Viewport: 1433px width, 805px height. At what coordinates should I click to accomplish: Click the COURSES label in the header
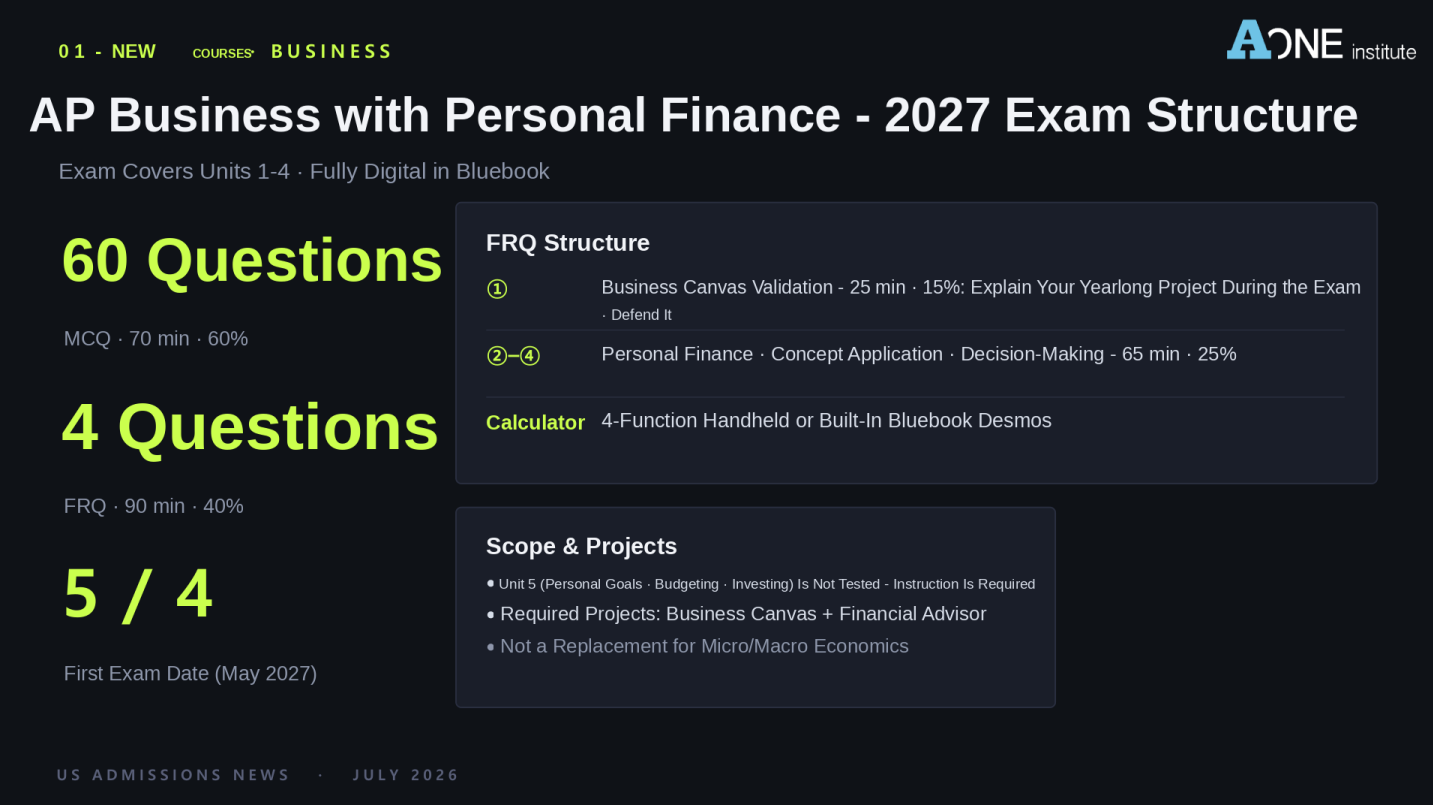(223, 53)
